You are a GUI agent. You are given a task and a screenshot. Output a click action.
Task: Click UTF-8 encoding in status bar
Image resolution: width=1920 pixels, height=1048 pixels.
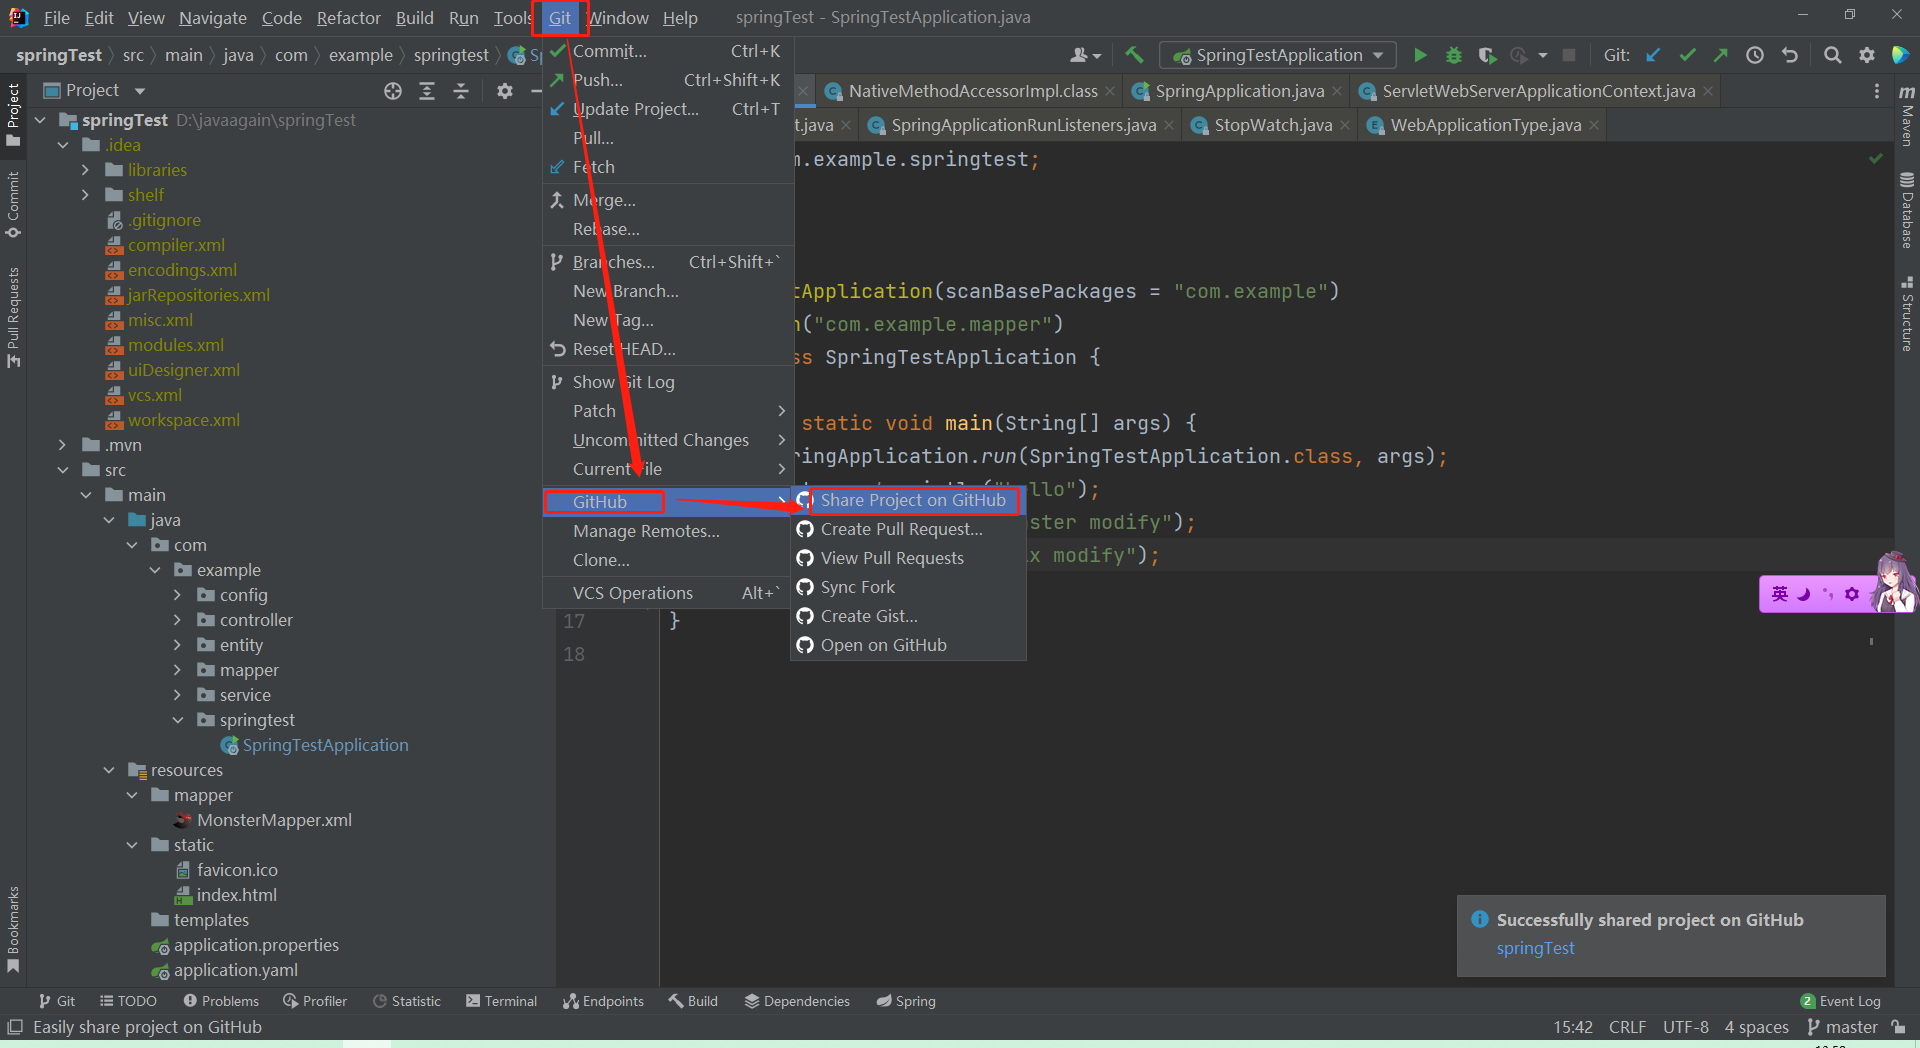[1685, 1027]
